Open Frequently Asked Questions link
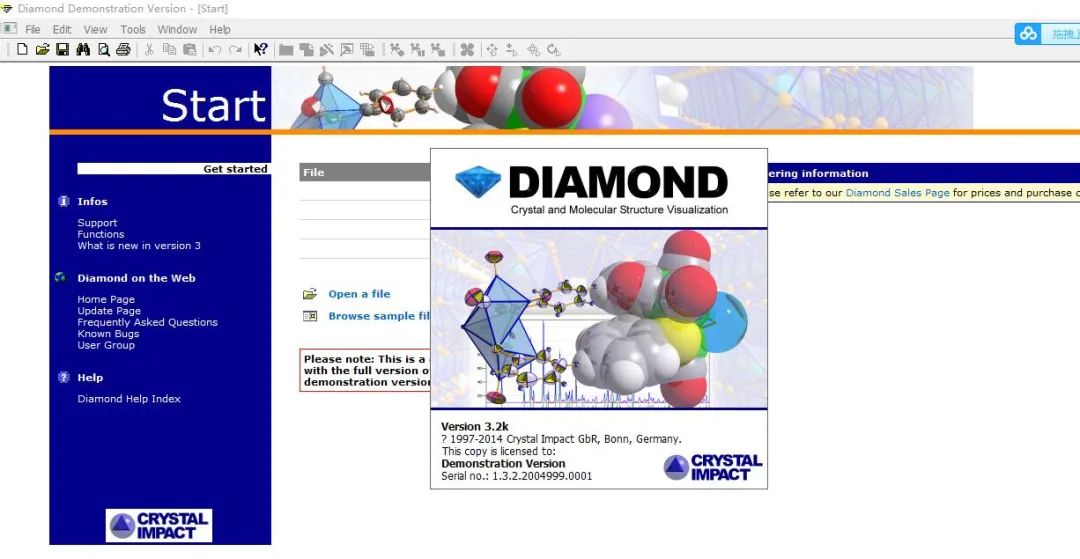The height and width of the screenshot is (559, 1080). [x=147, y=322]
